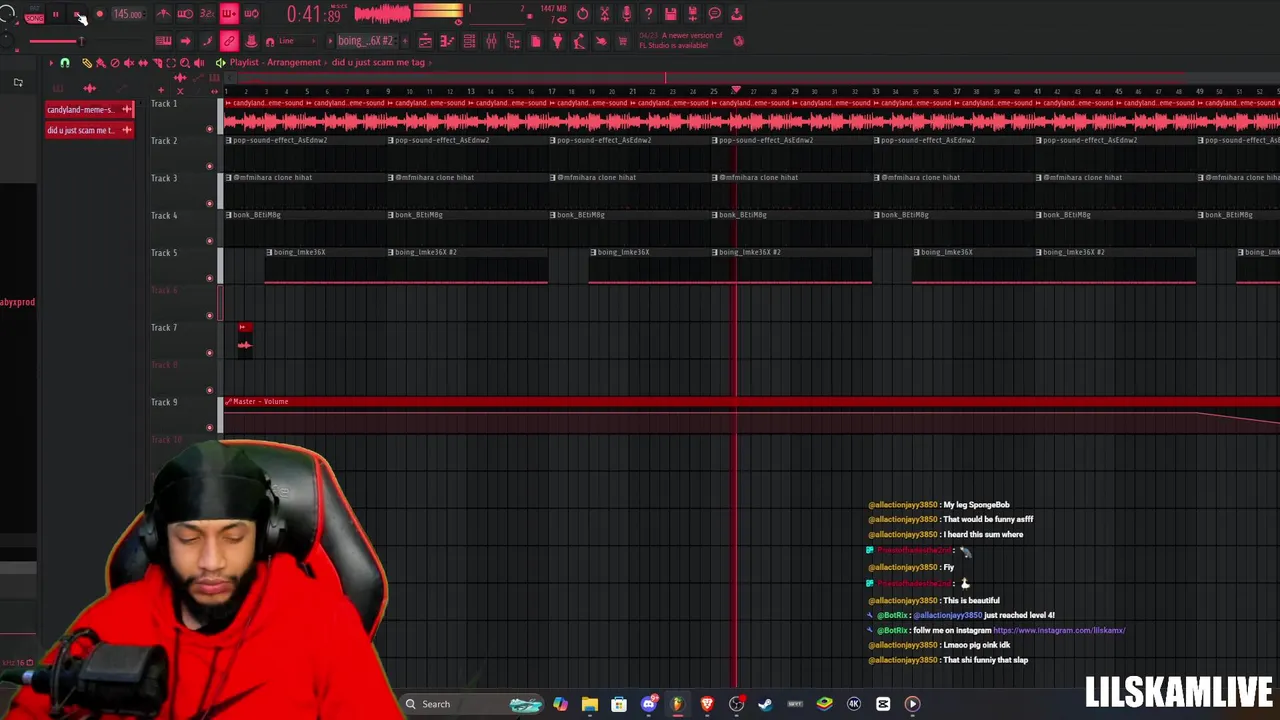The width and height of the screenshot is (1280, 720).
Task: Click the download content icon
Action: click(737, 14)
